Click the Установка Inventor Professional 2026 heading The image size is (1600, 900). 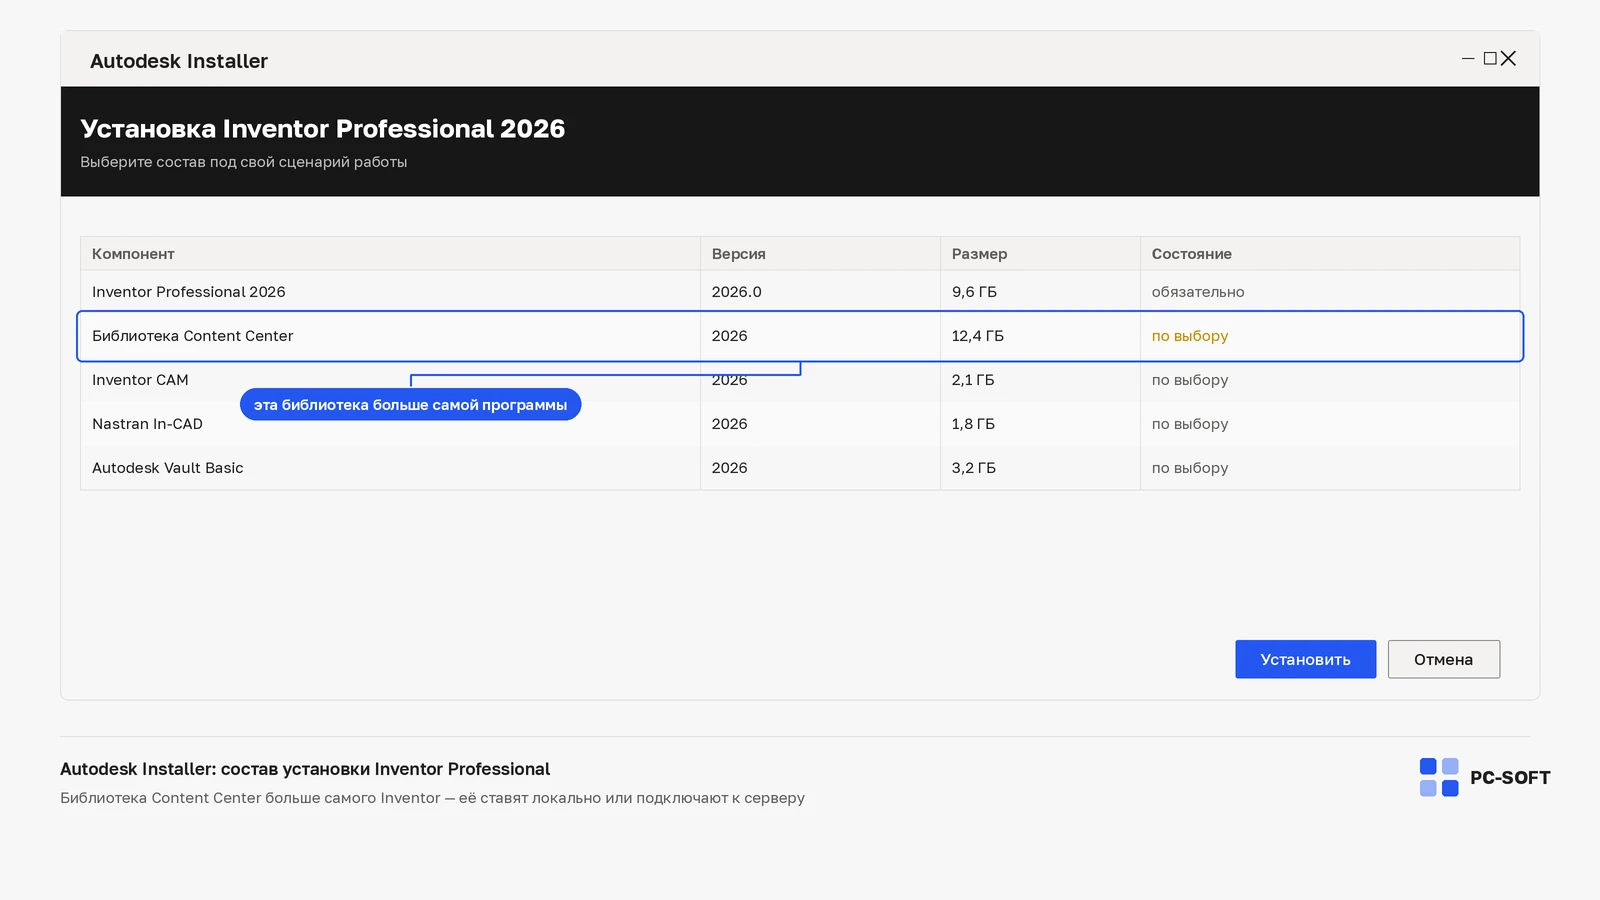[x=323, y=129]
